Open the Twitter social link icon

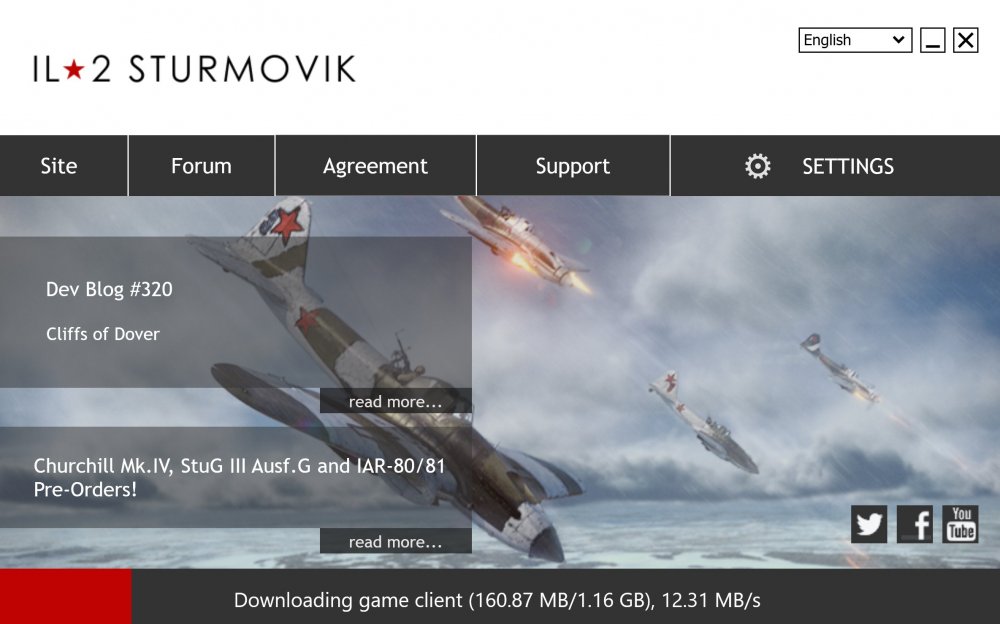(869, 524)
